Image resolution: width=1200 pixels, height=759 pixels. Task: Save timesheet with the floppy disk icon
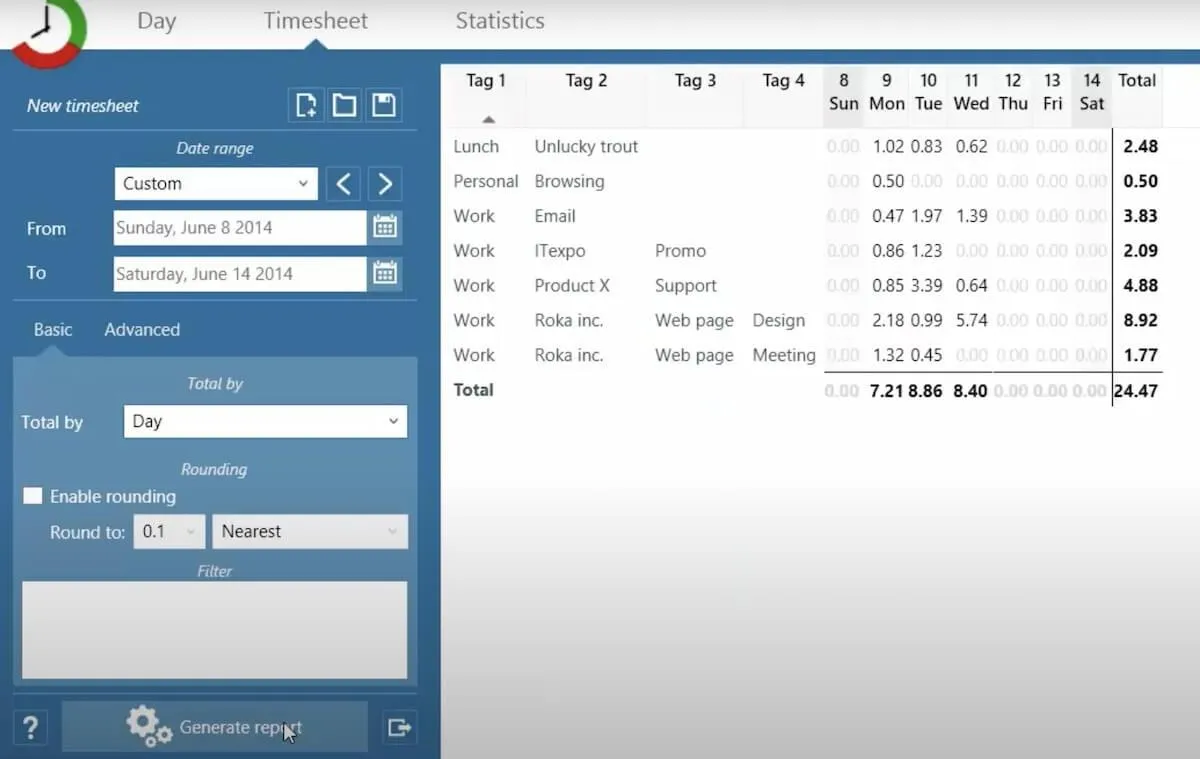(383, 105)
